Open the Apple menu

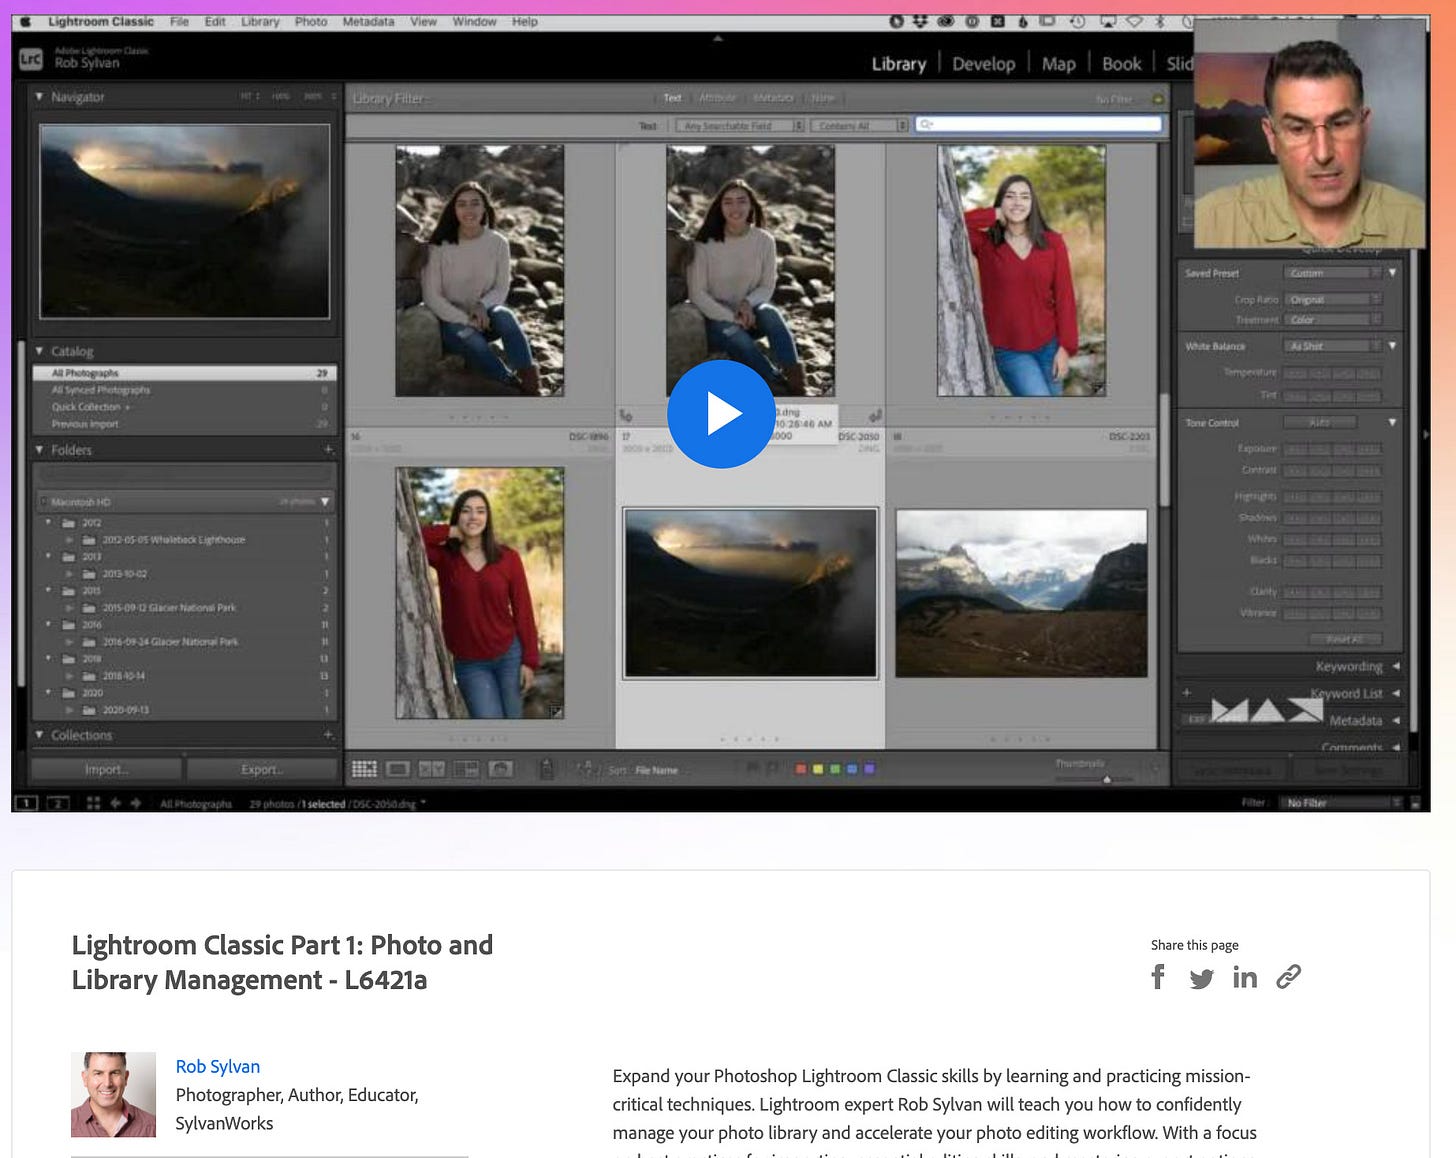(27, 21)
